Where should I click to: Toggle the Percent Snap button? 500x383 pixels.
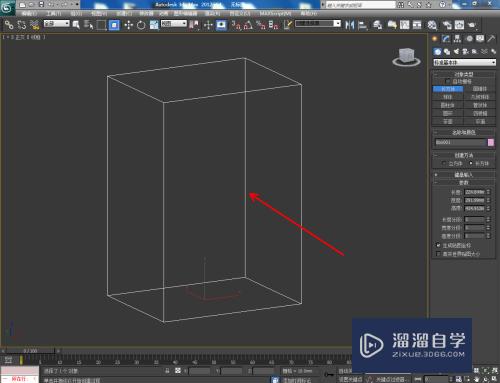261,25
